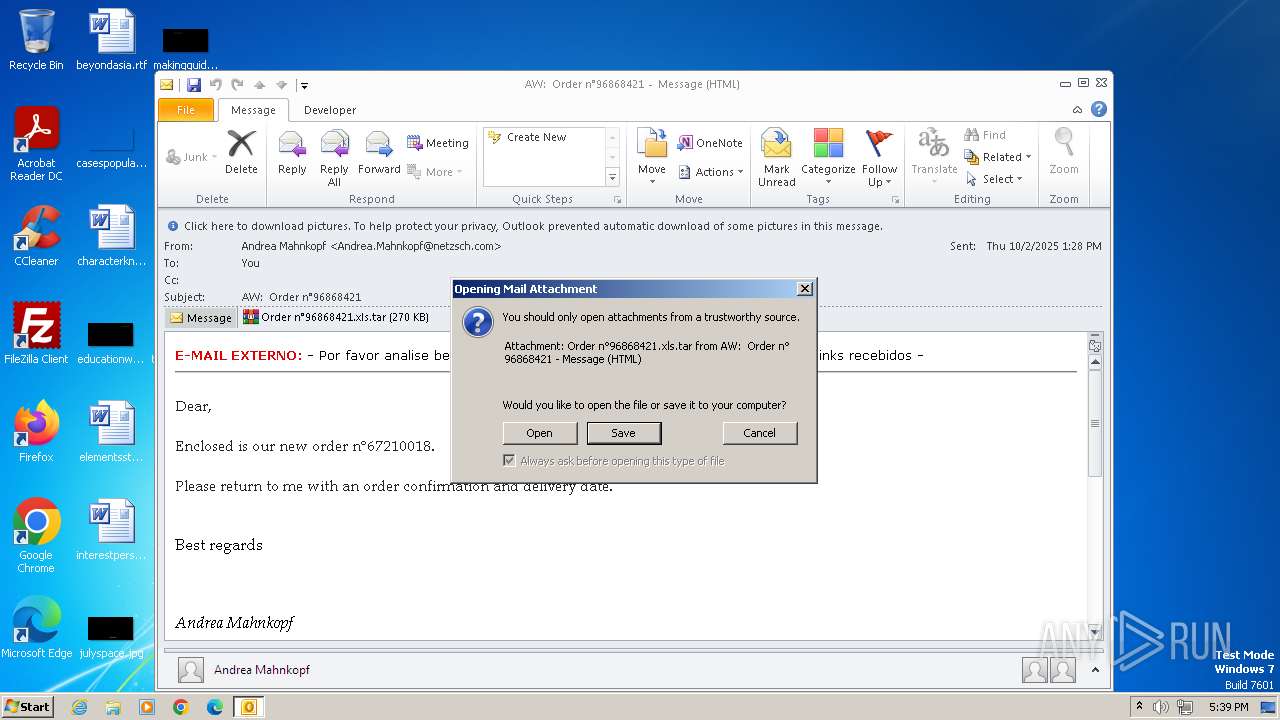The width and height of the screenshot is (1280, 720).
Task: Open the Tags group dialog launcher
Action: tap(895, 200)
